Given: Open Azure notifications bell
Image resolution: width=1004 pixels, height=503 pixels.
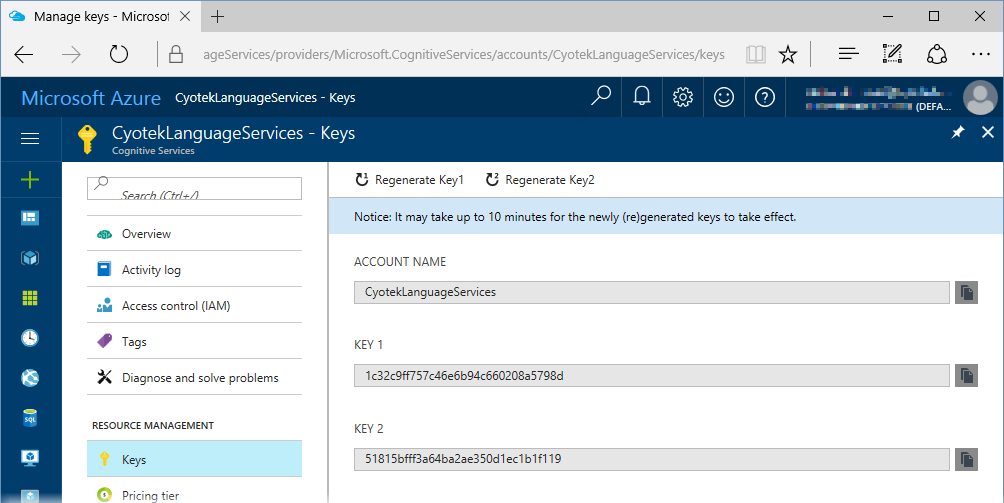Looking at the screenshot, I should [642, 97].
